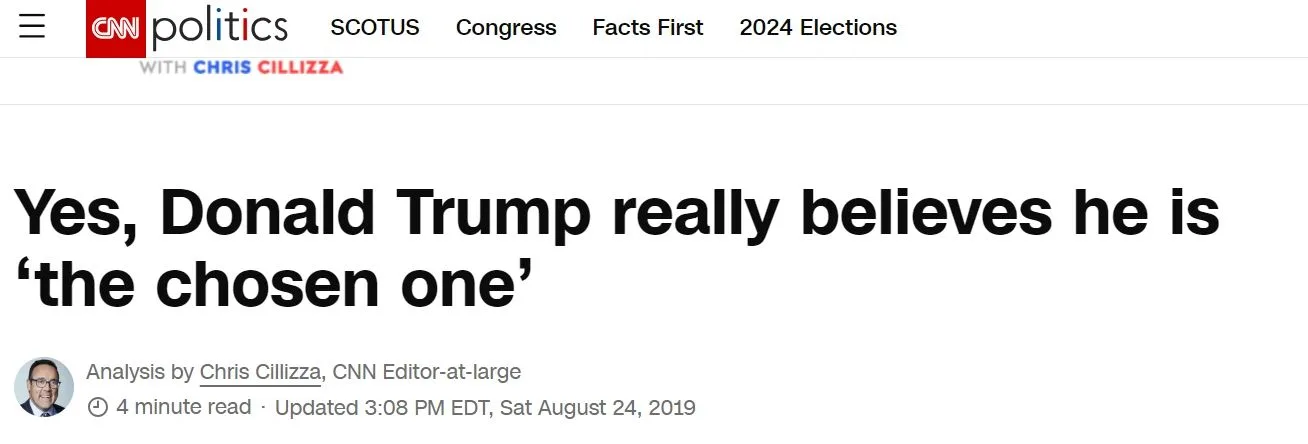Open the 2024 Elections section
This screenshot has width=1308, height=444.
click(x=818, y=28)
